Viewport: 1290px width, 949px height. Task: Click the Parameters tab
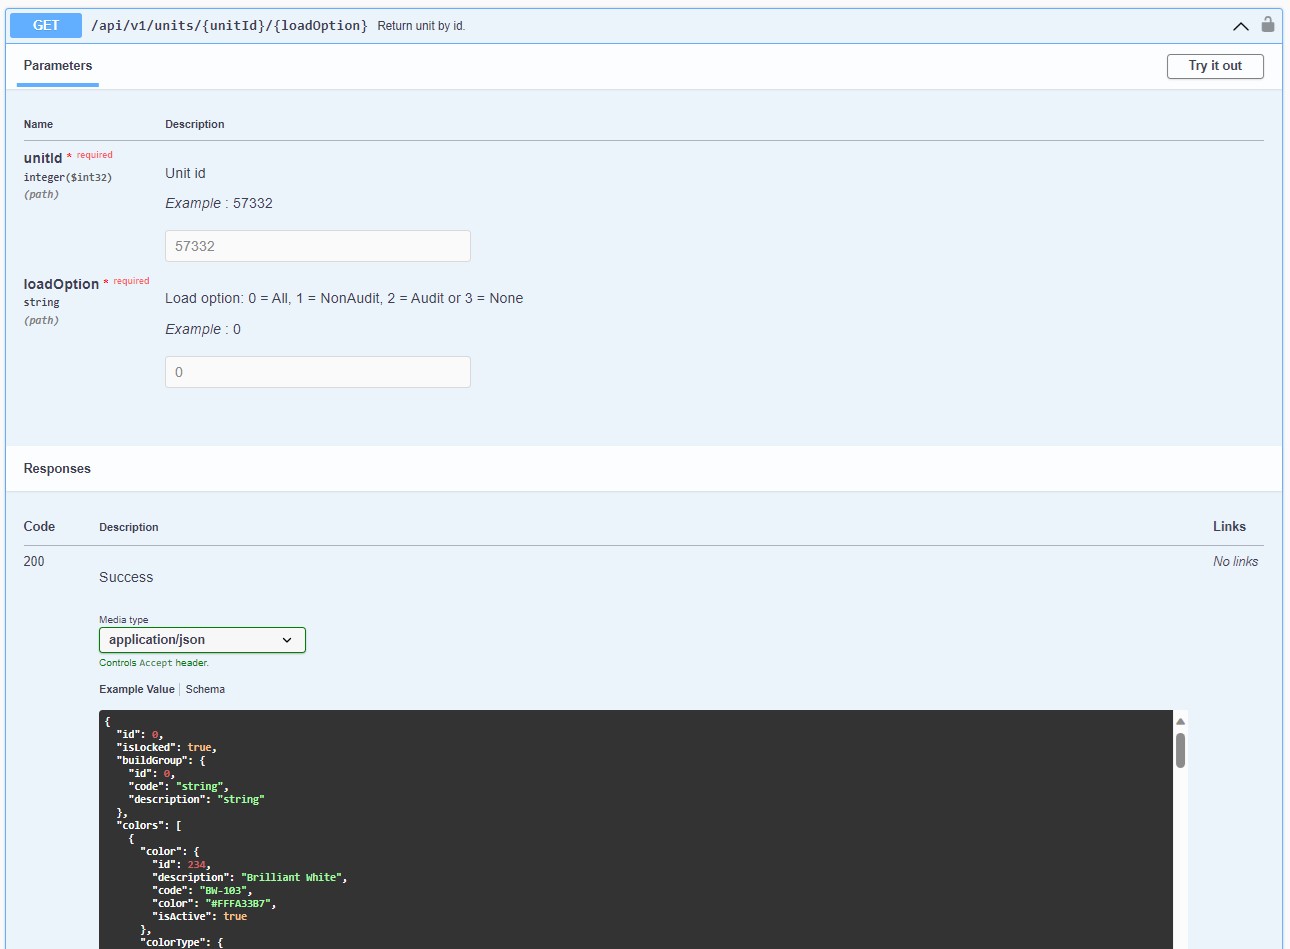(x=57, y=66)
